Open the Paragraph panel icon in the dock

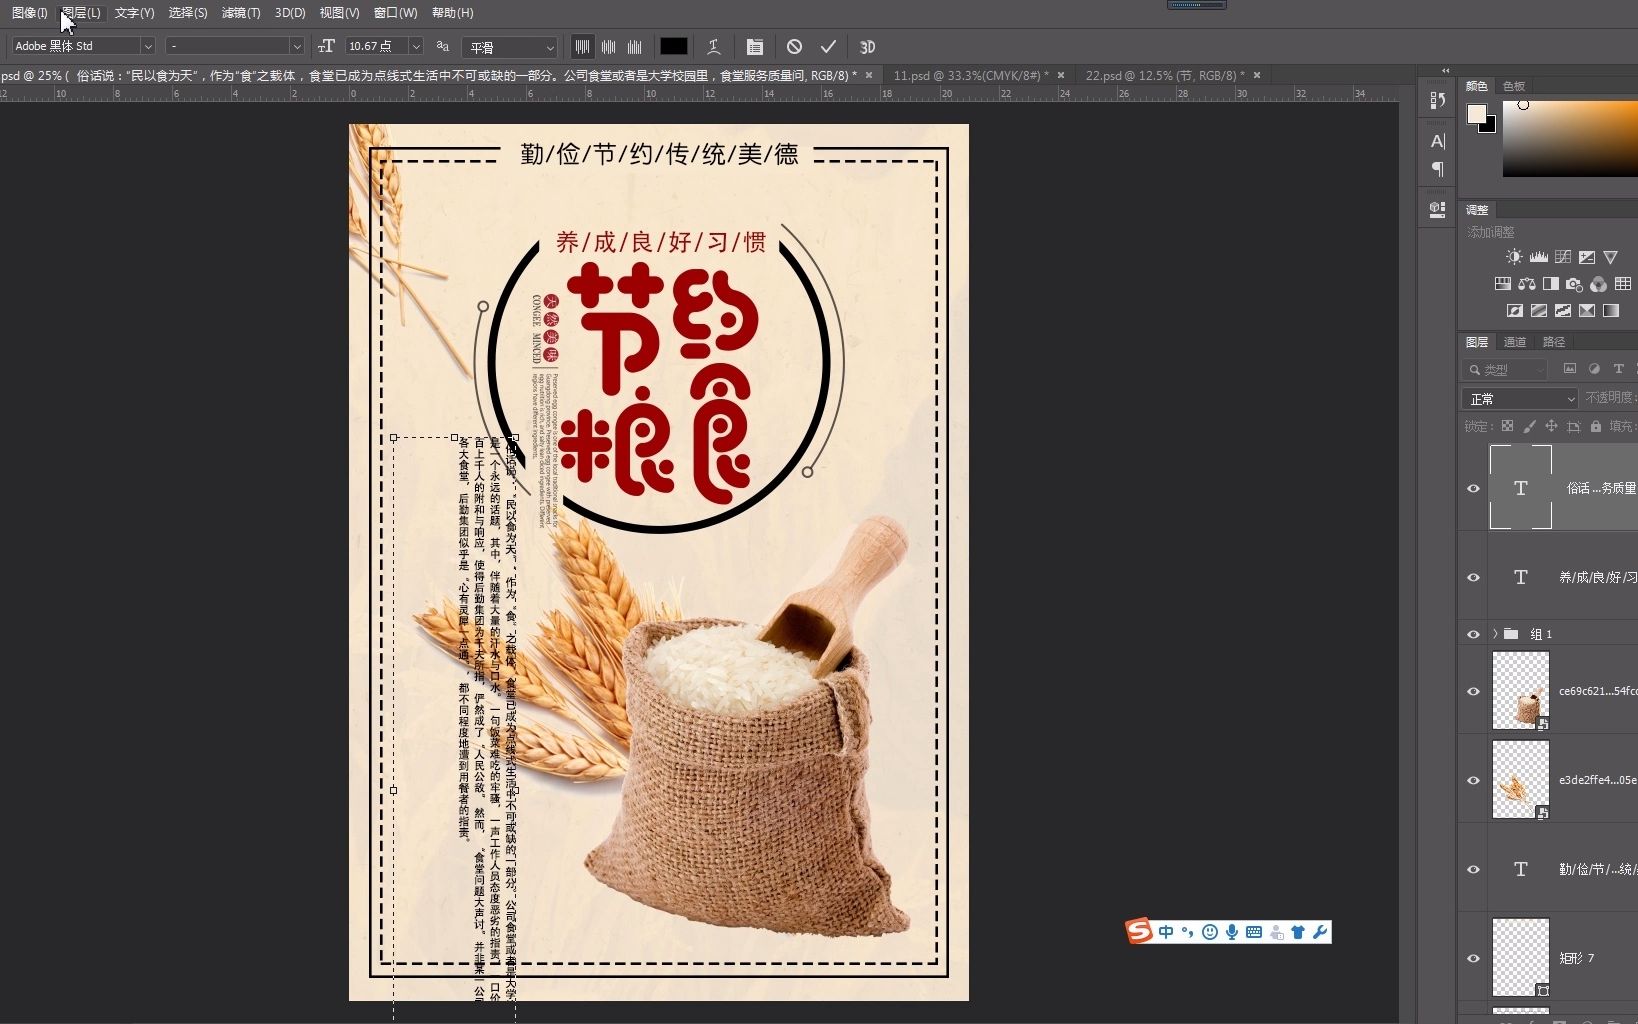coord(1438,169)
